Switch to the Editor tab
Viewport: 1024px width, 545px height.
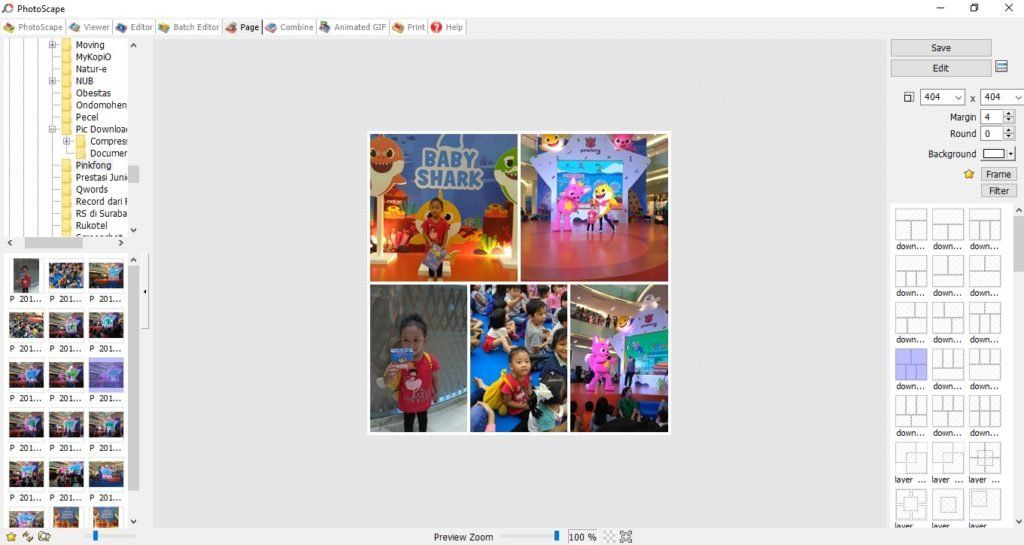click(134, 27)
